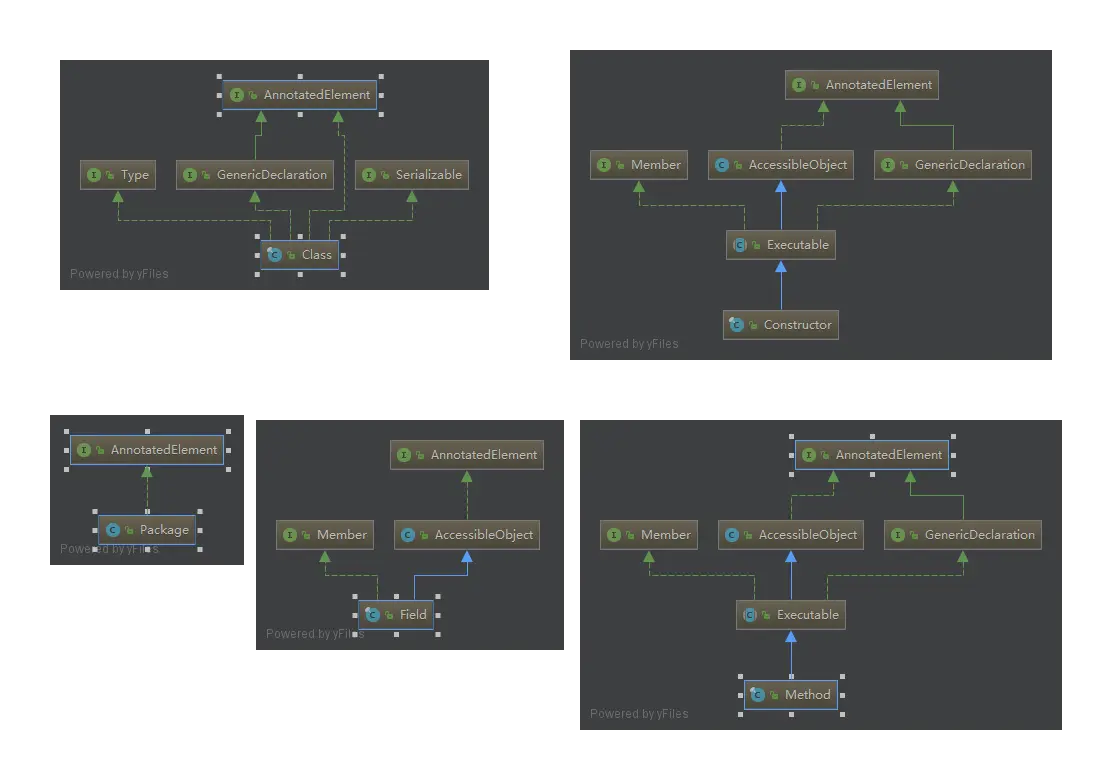Screen dimensions: 1113x781
Task: Select AccessibleObject node in the Constructor diagram
Action: point(781,165)
